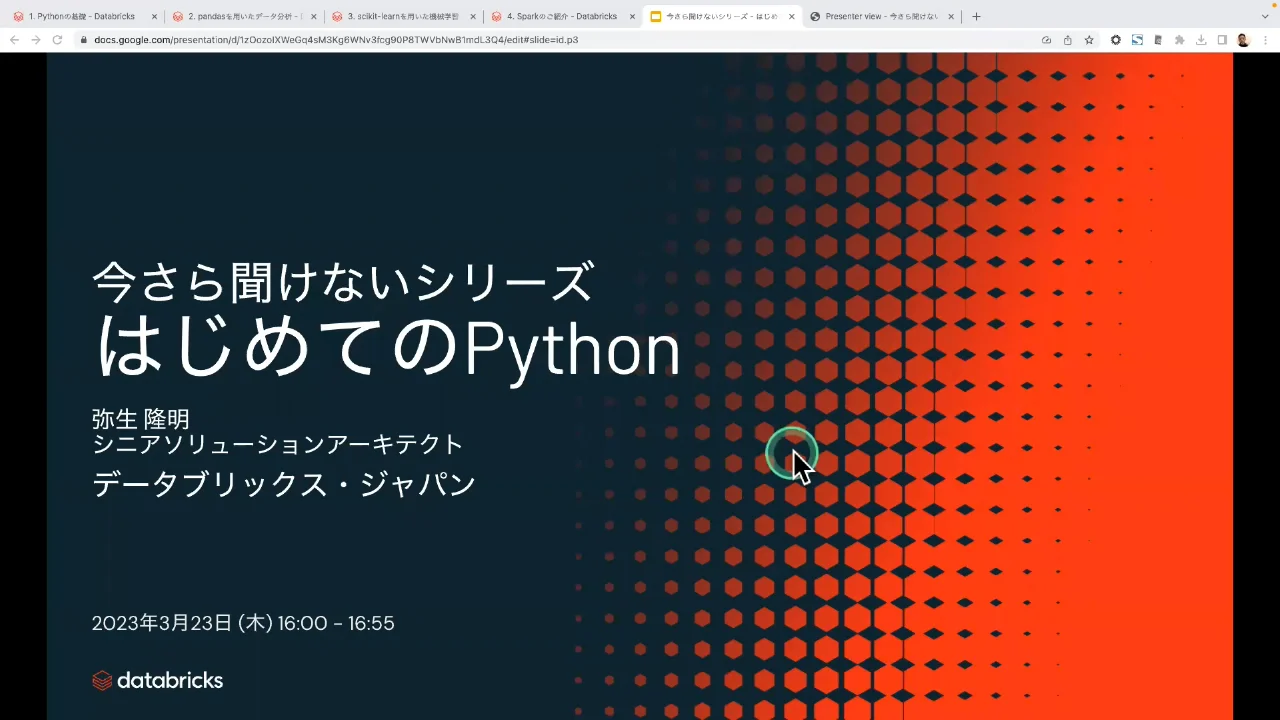The image size is (1280, 720).
Task: Close the Presenter view tab
Action: (x=951, y=16)
